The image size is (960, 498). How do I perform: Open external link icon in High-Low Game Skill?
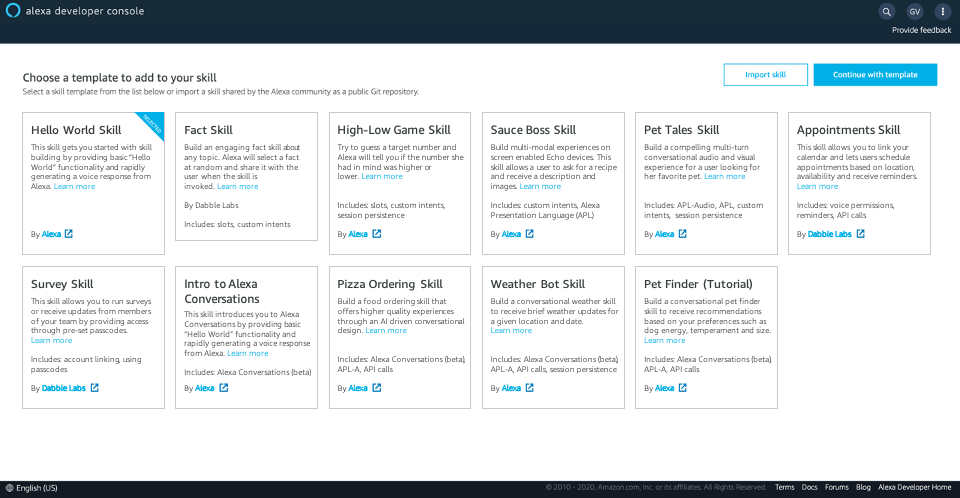[x=377, y=234]
